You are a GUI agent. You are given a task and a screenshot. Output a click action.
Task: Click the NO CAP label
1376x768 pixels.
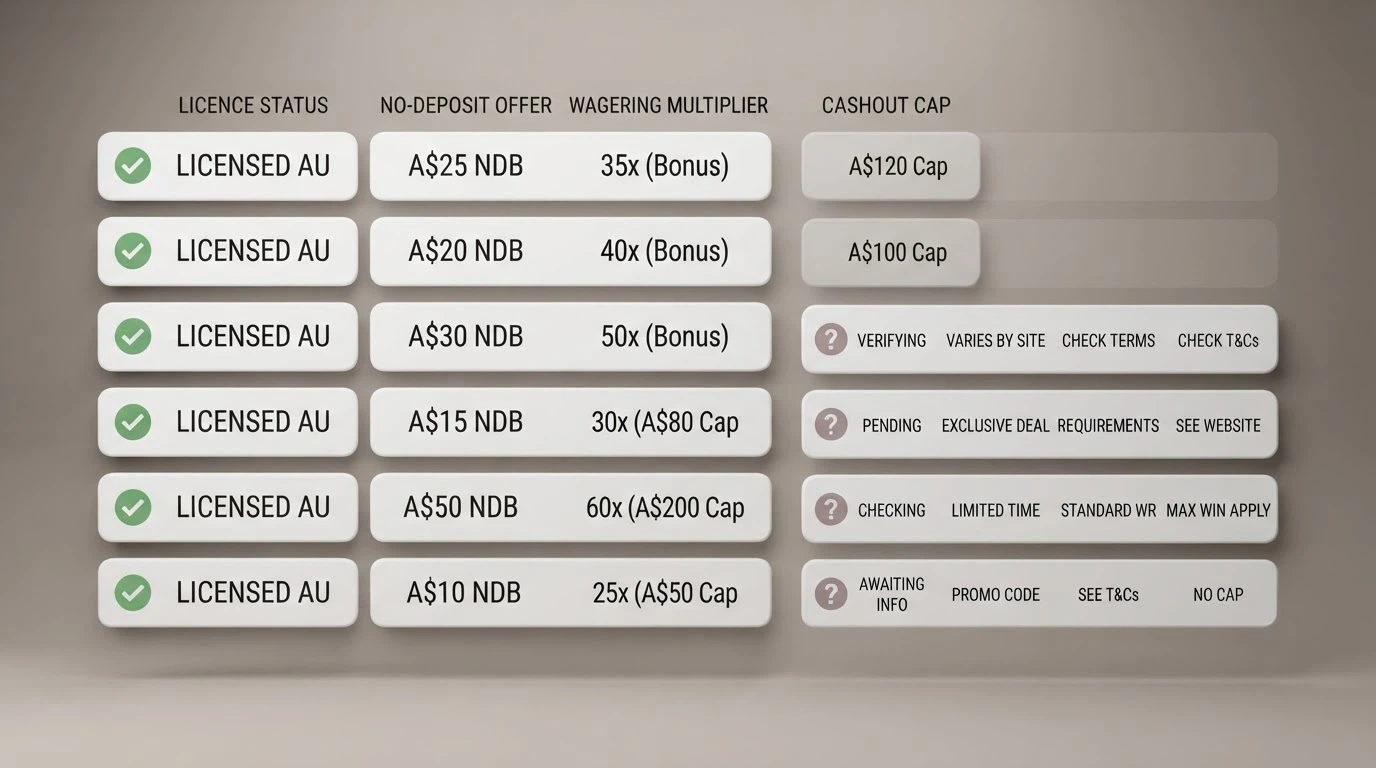1218,595
